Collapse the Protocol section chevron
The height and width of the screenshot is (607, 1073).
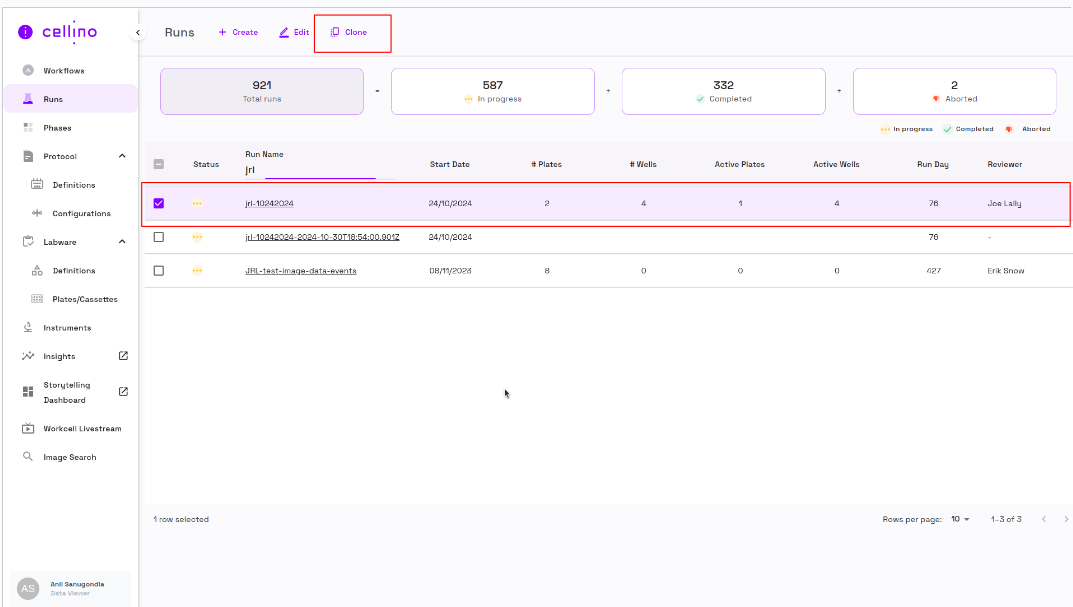point(122,156)
